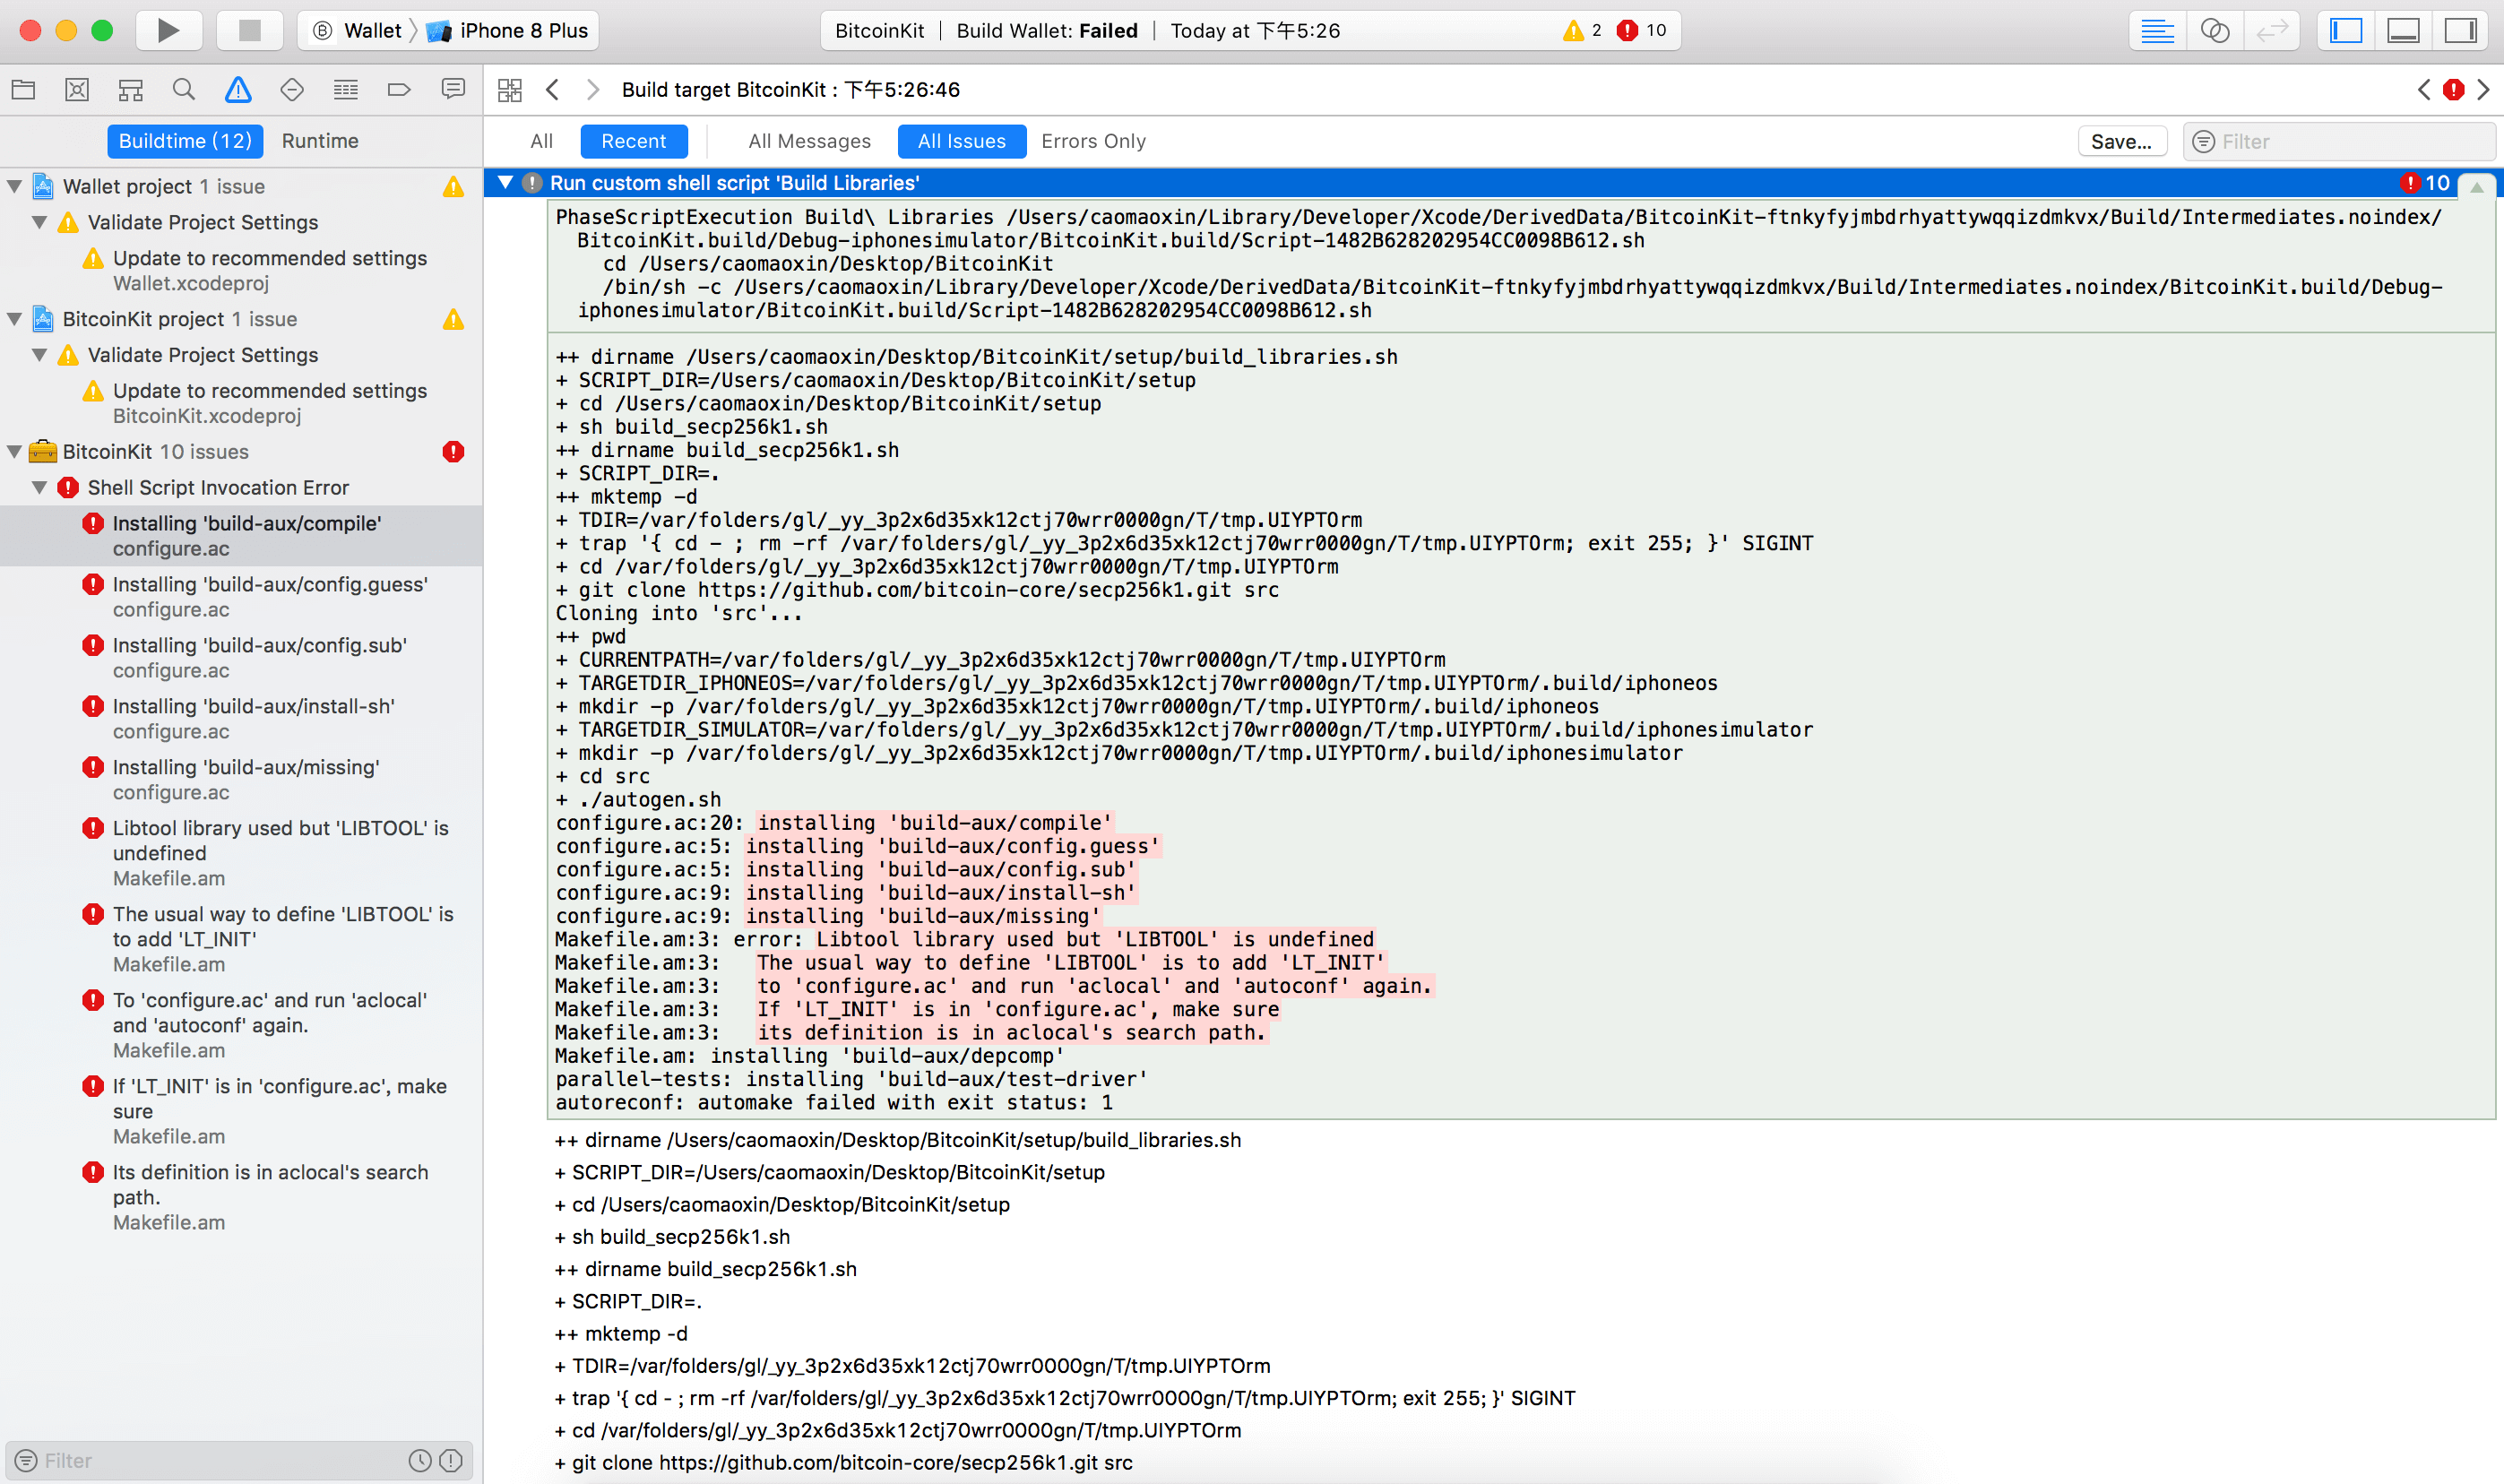Screen dimensions: 2504x1484
Task: Collapse the BitcoinKit 10 issues group
Action: point(15,452)
